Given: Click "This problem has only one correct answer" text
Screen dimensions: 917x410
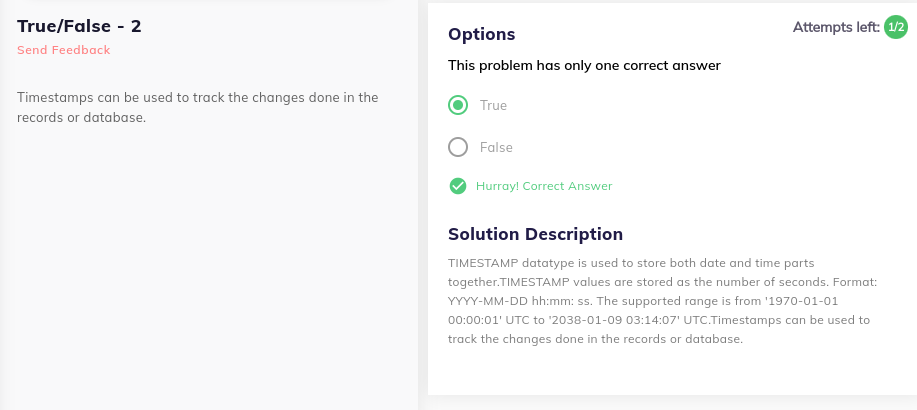Looking at the screenshot, I should [584, 66].
